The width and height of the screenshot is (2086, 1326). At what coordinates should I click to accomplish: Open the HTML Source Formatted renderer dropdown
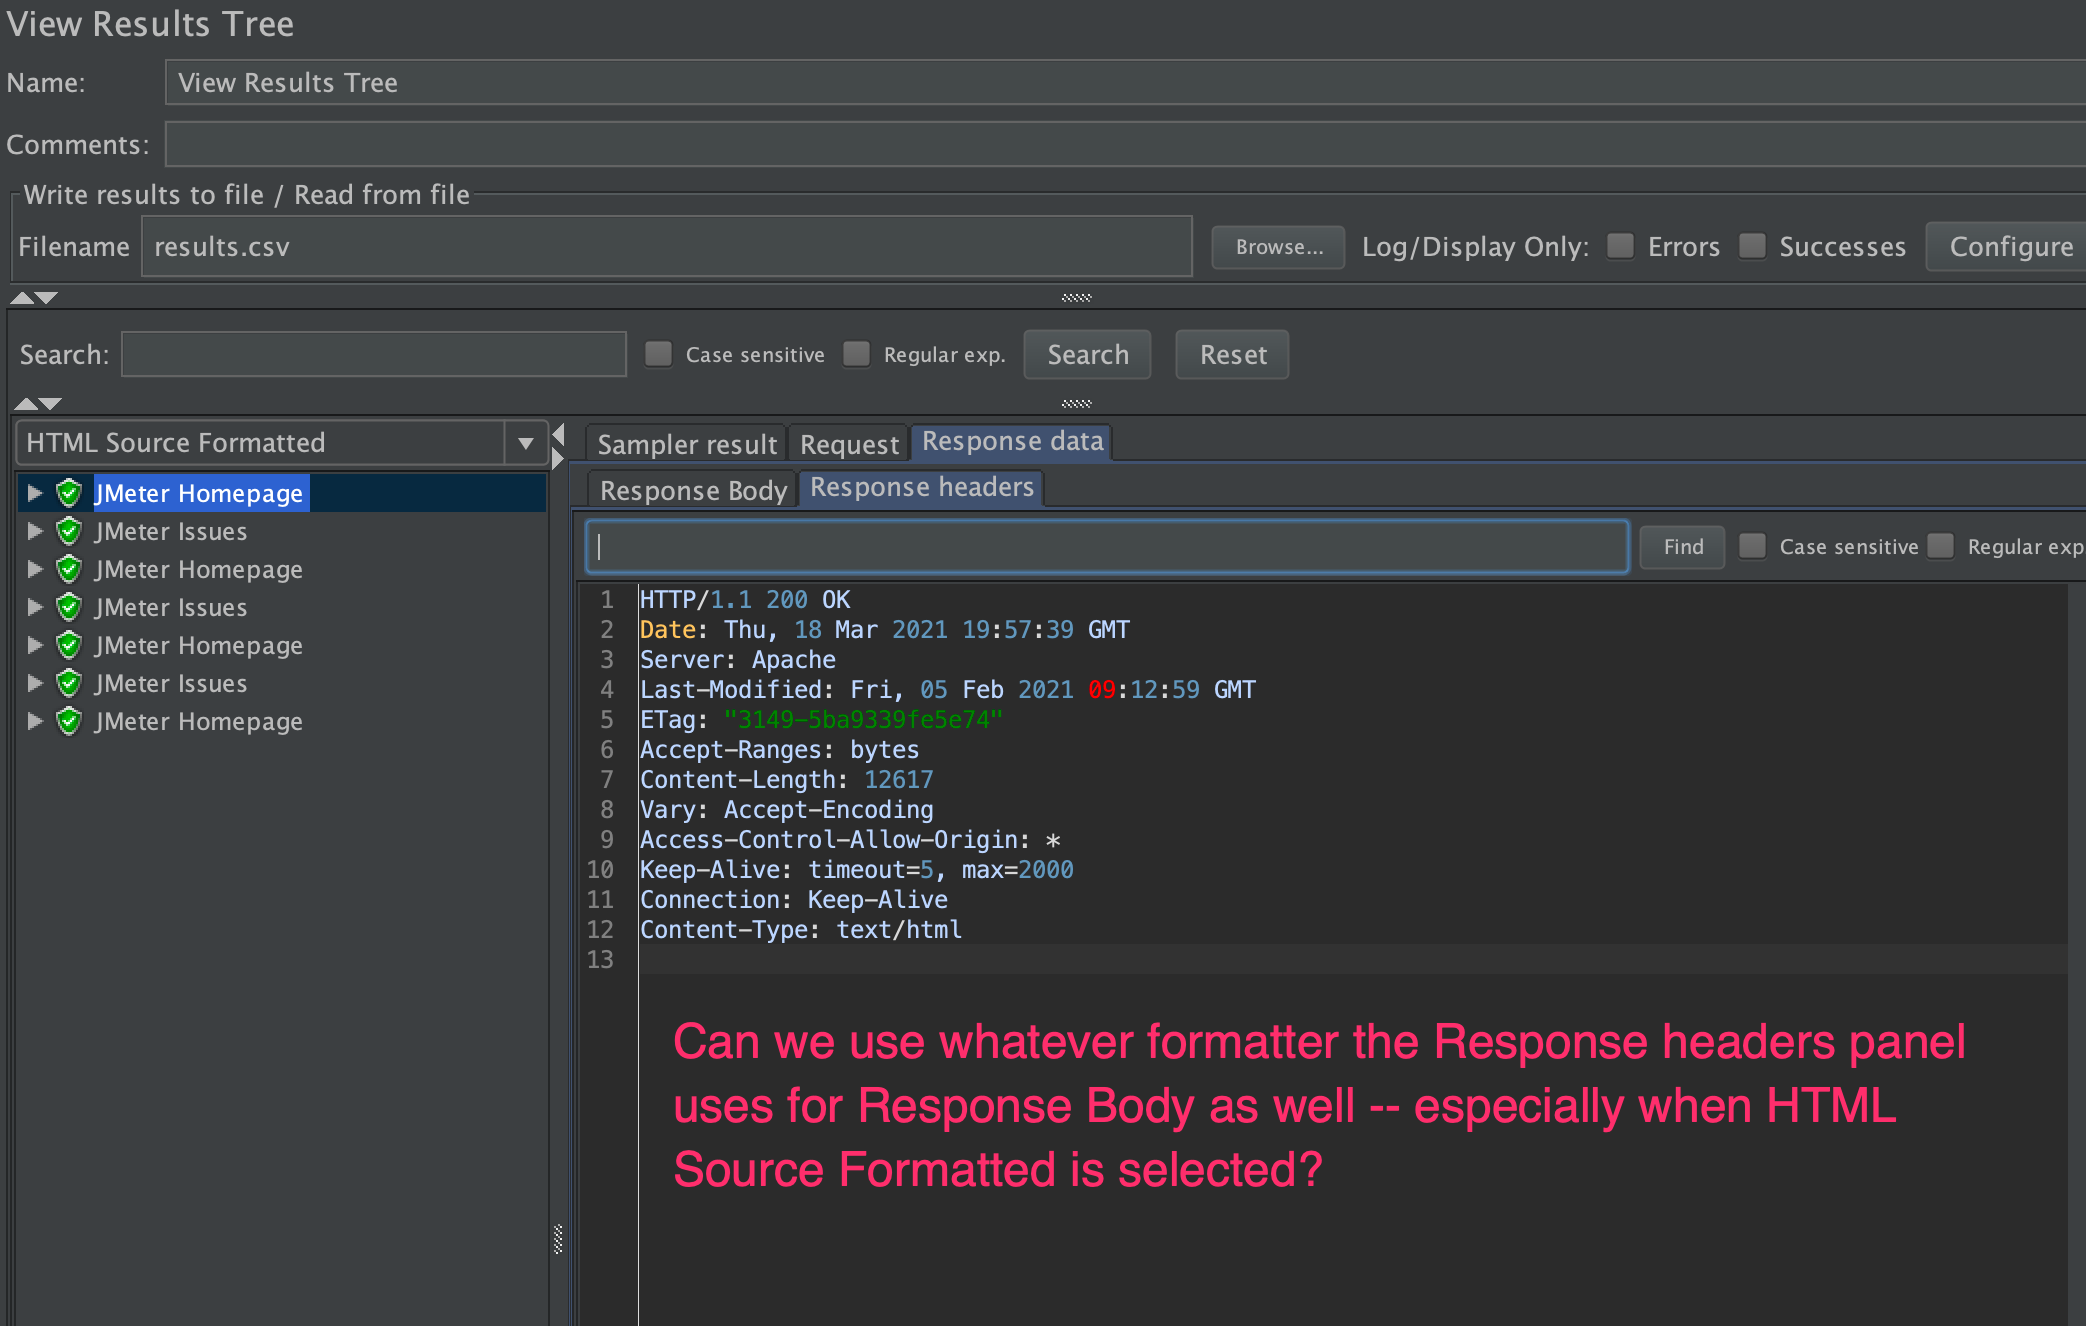pos(525,443)
